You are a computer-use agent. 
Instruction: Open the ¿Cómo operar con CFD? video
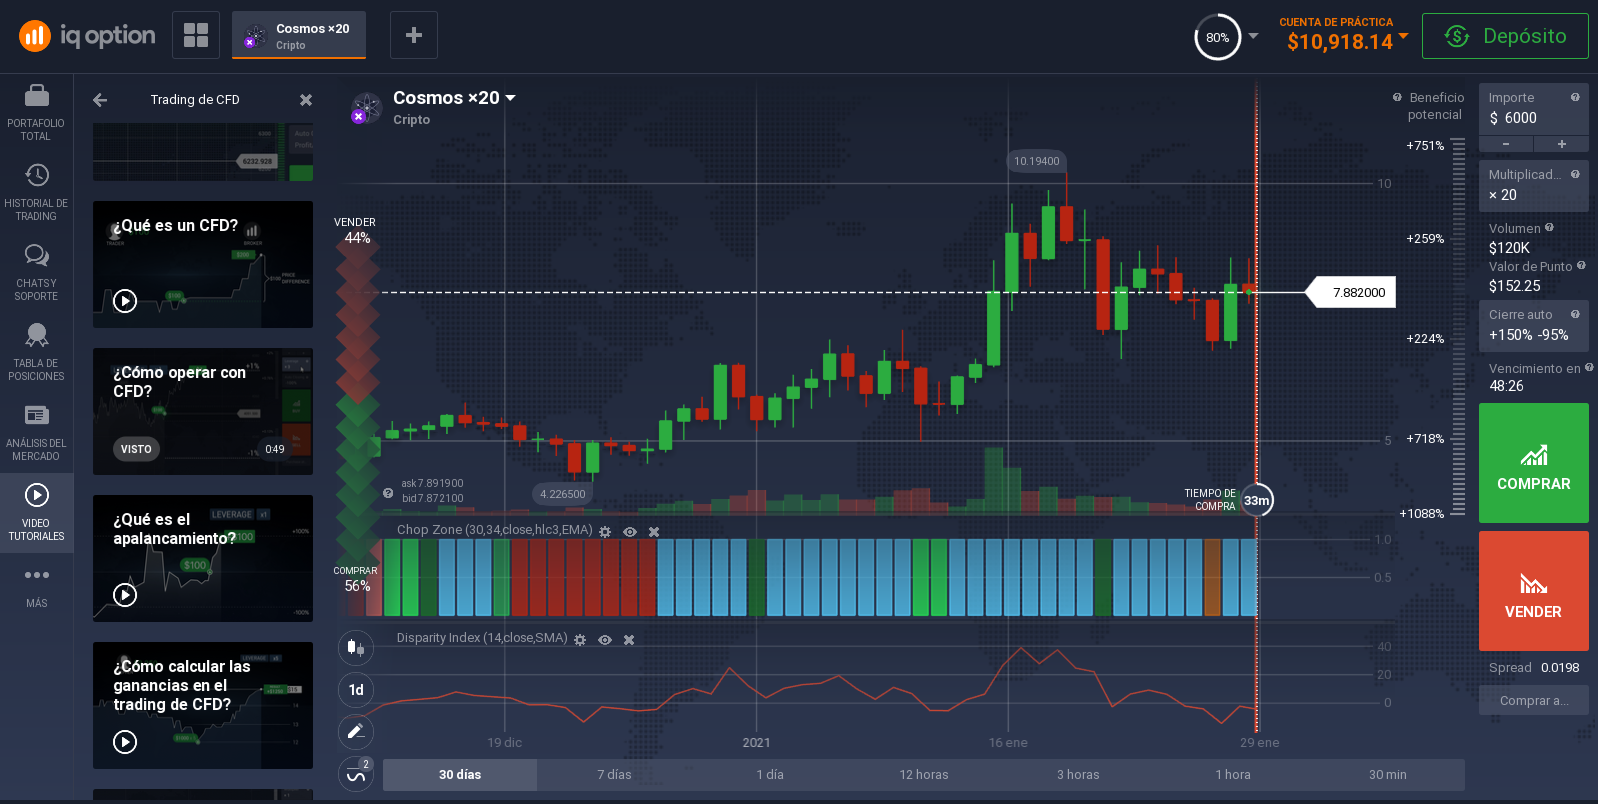[x=203, y=411]
